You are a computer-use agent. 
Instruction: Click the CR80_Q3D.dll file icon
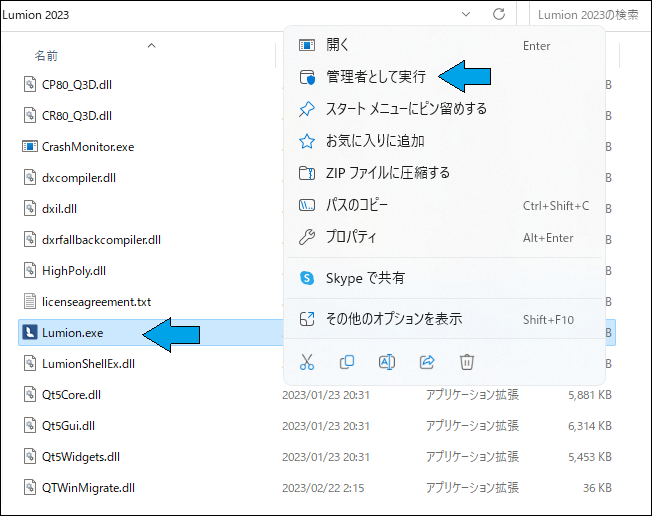click(x=30, y=116)
